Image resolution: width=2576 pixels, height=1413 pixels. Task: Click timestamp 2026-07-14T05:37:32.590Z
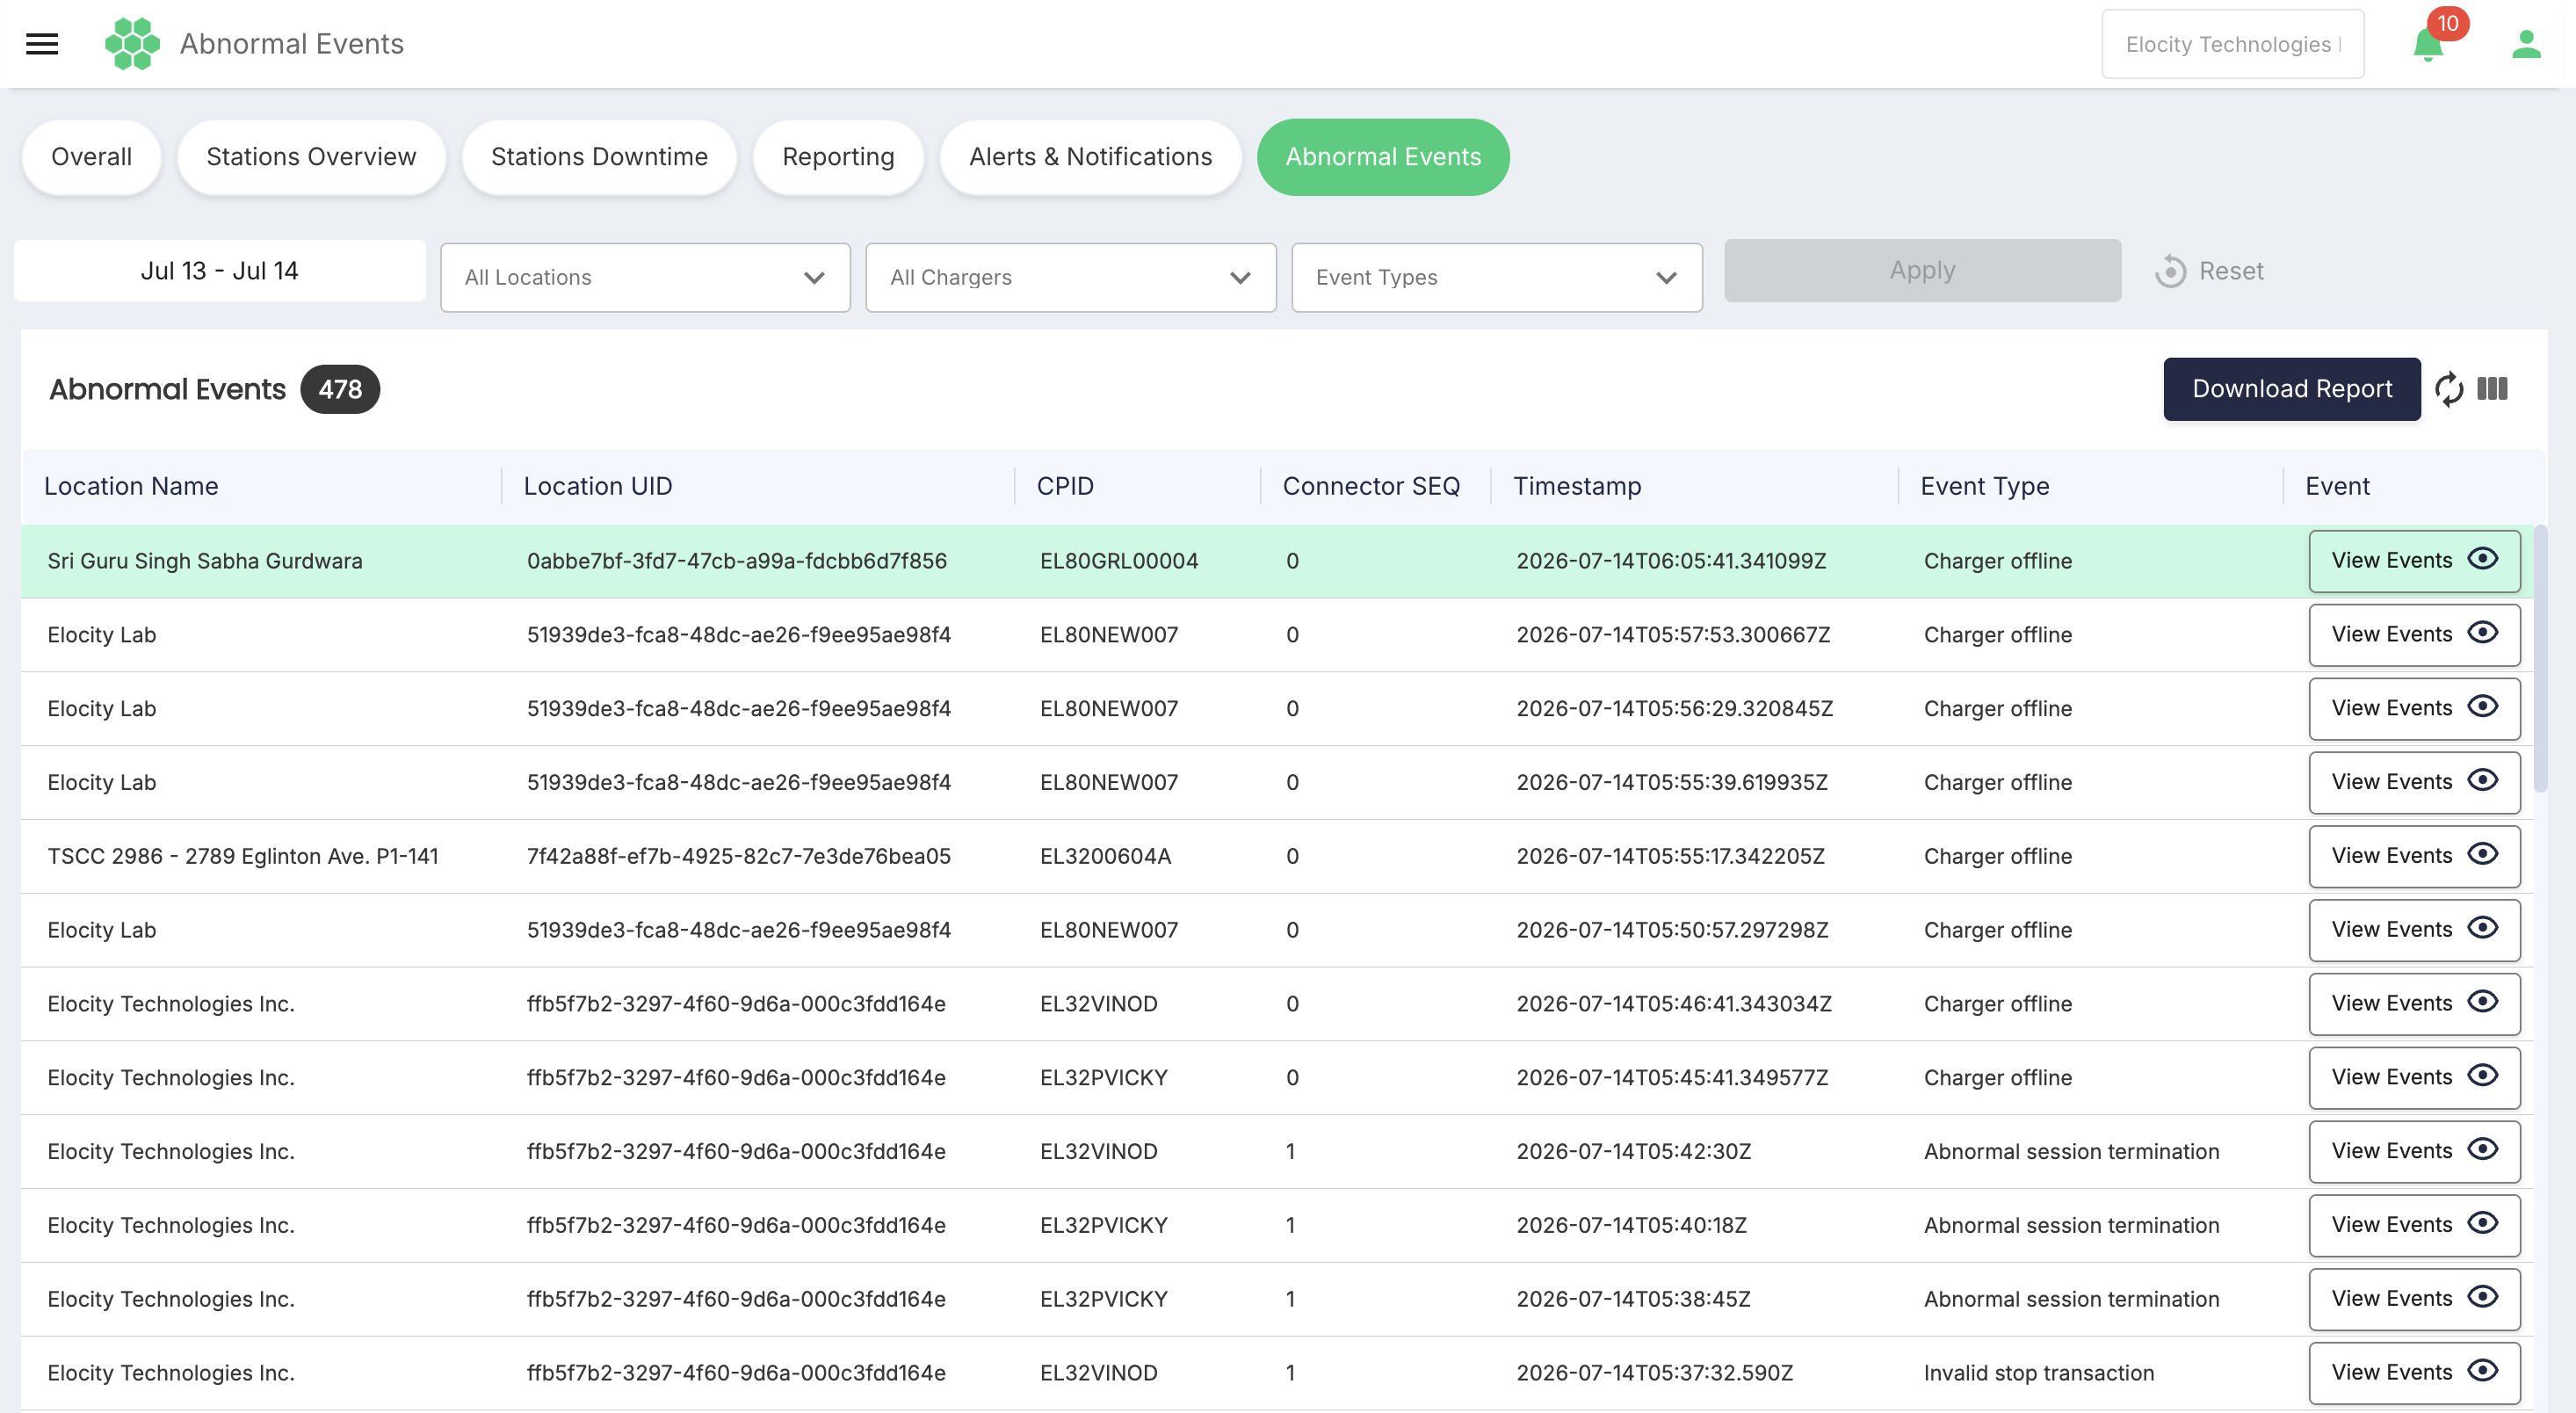pos(1655,1373)
